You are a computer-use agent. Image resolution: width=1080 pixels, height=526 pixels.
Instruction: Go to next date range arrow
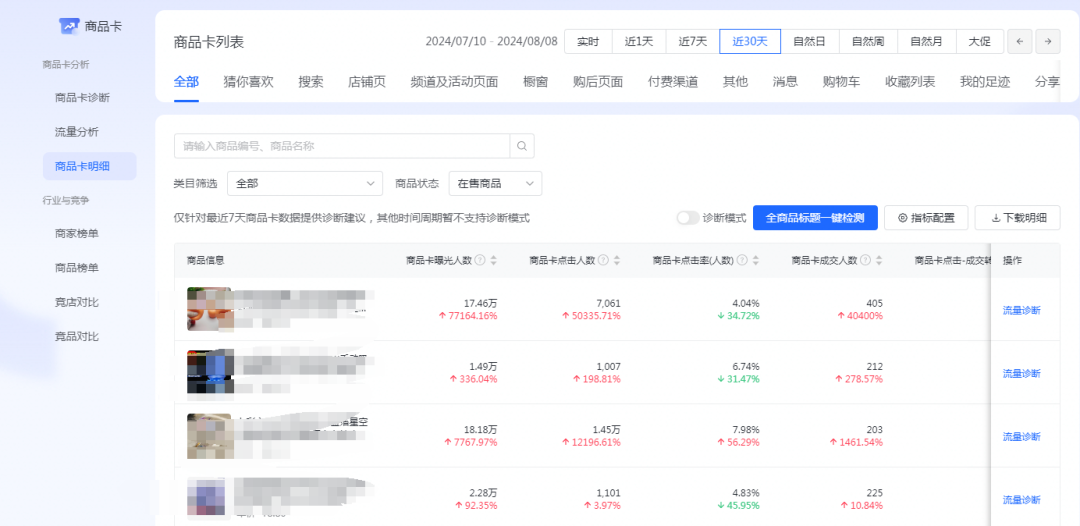click(x=1048, y=41)
